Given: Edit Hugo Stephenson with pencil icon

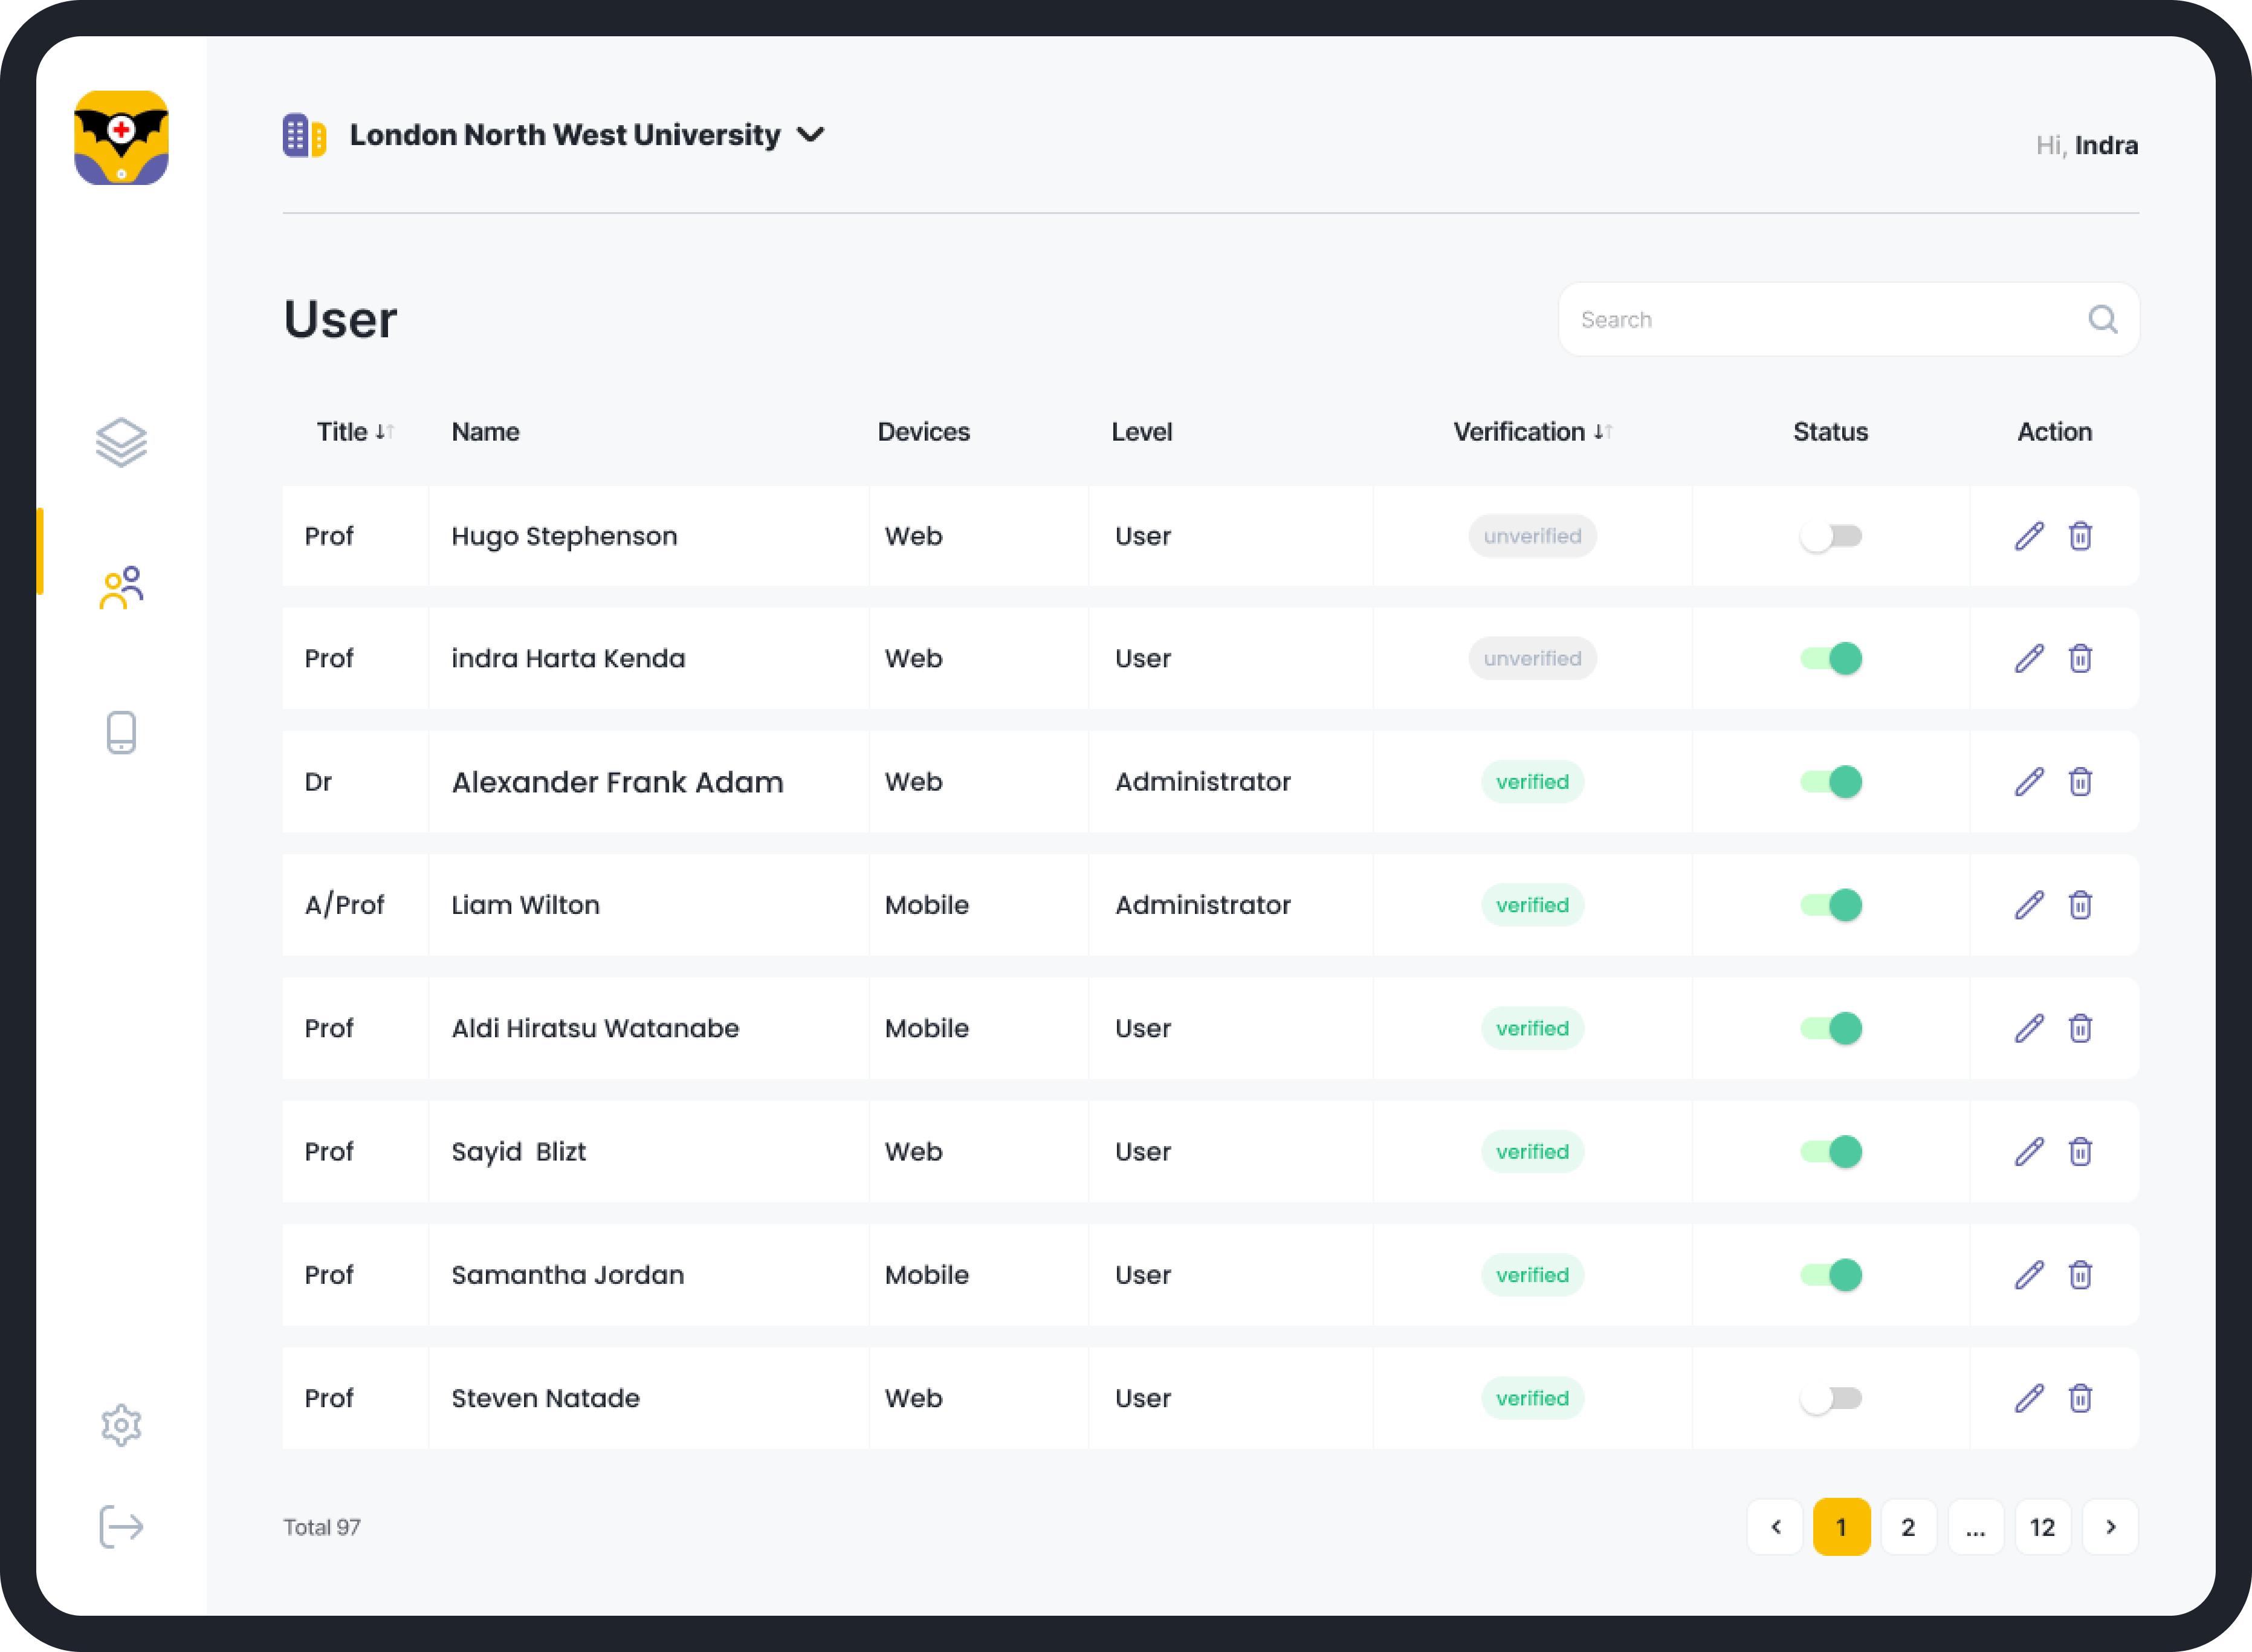Looking at the screenshot, I should click(2029, 536).
